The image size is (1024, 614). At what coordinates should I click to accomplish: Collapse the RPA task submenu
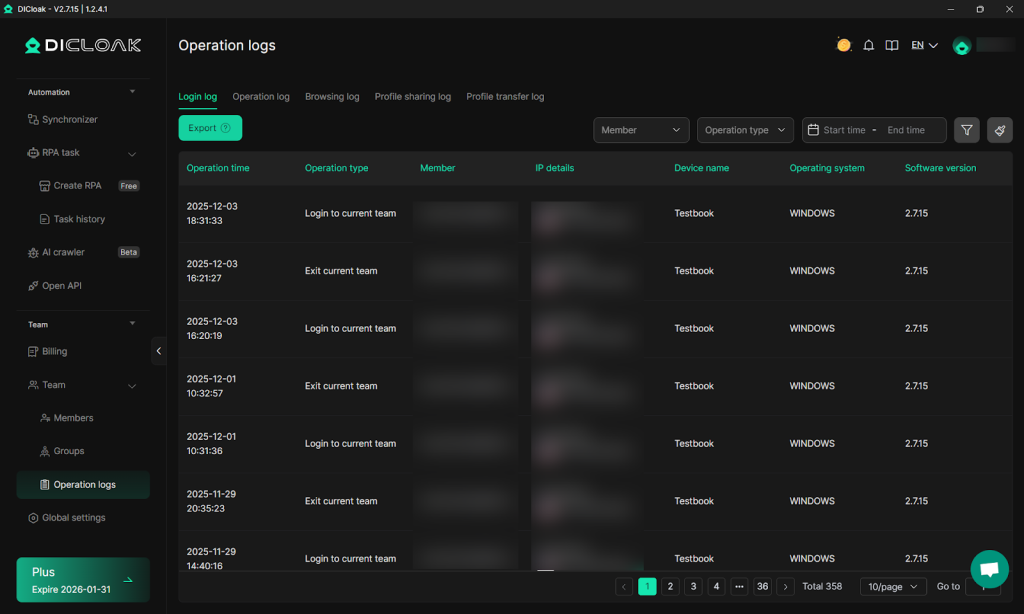coord(132,153)
